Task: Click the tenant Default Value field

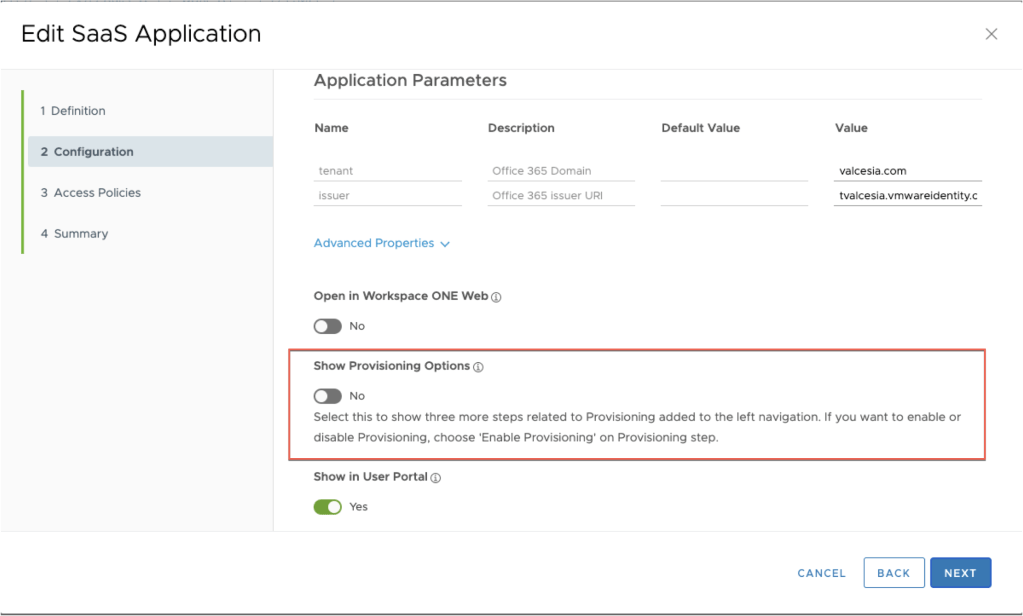Action: point(734,171)
